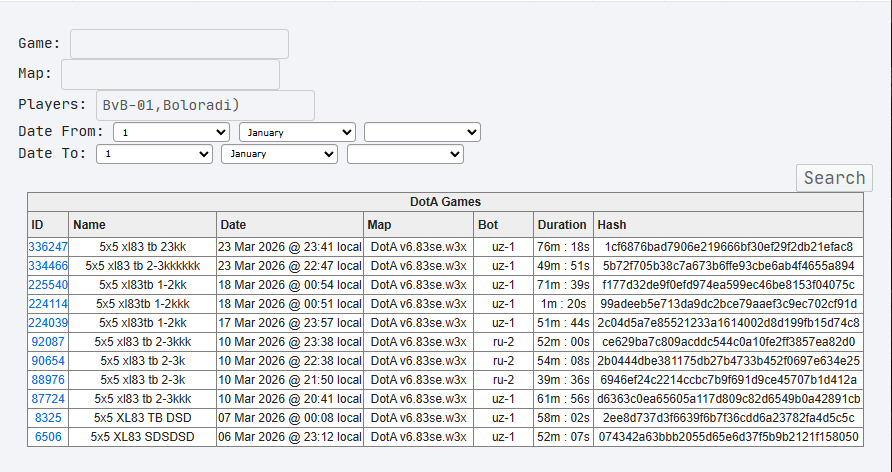Focus the Game text input field
This screenshot has height=472, width=892.
tap(179, 44)
